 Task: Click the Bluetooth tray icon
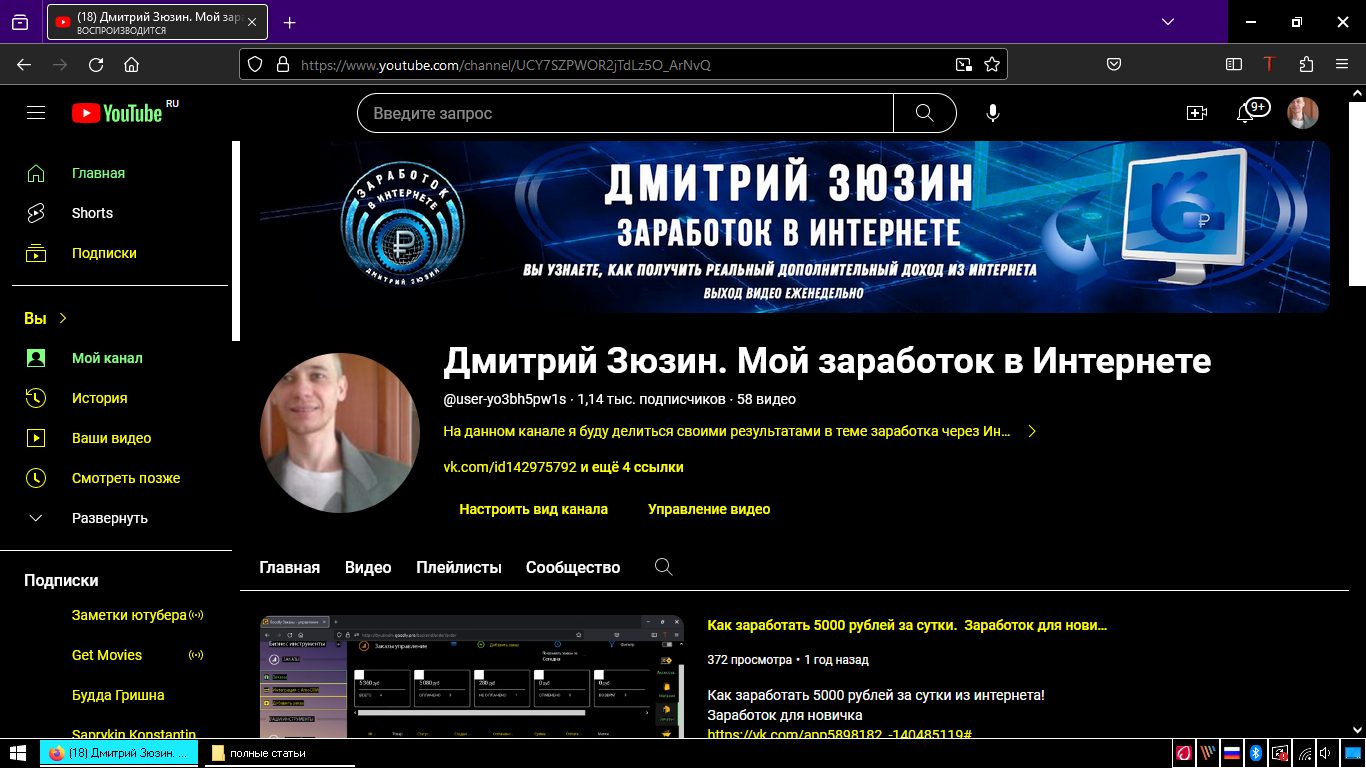tap(1257, 753)
